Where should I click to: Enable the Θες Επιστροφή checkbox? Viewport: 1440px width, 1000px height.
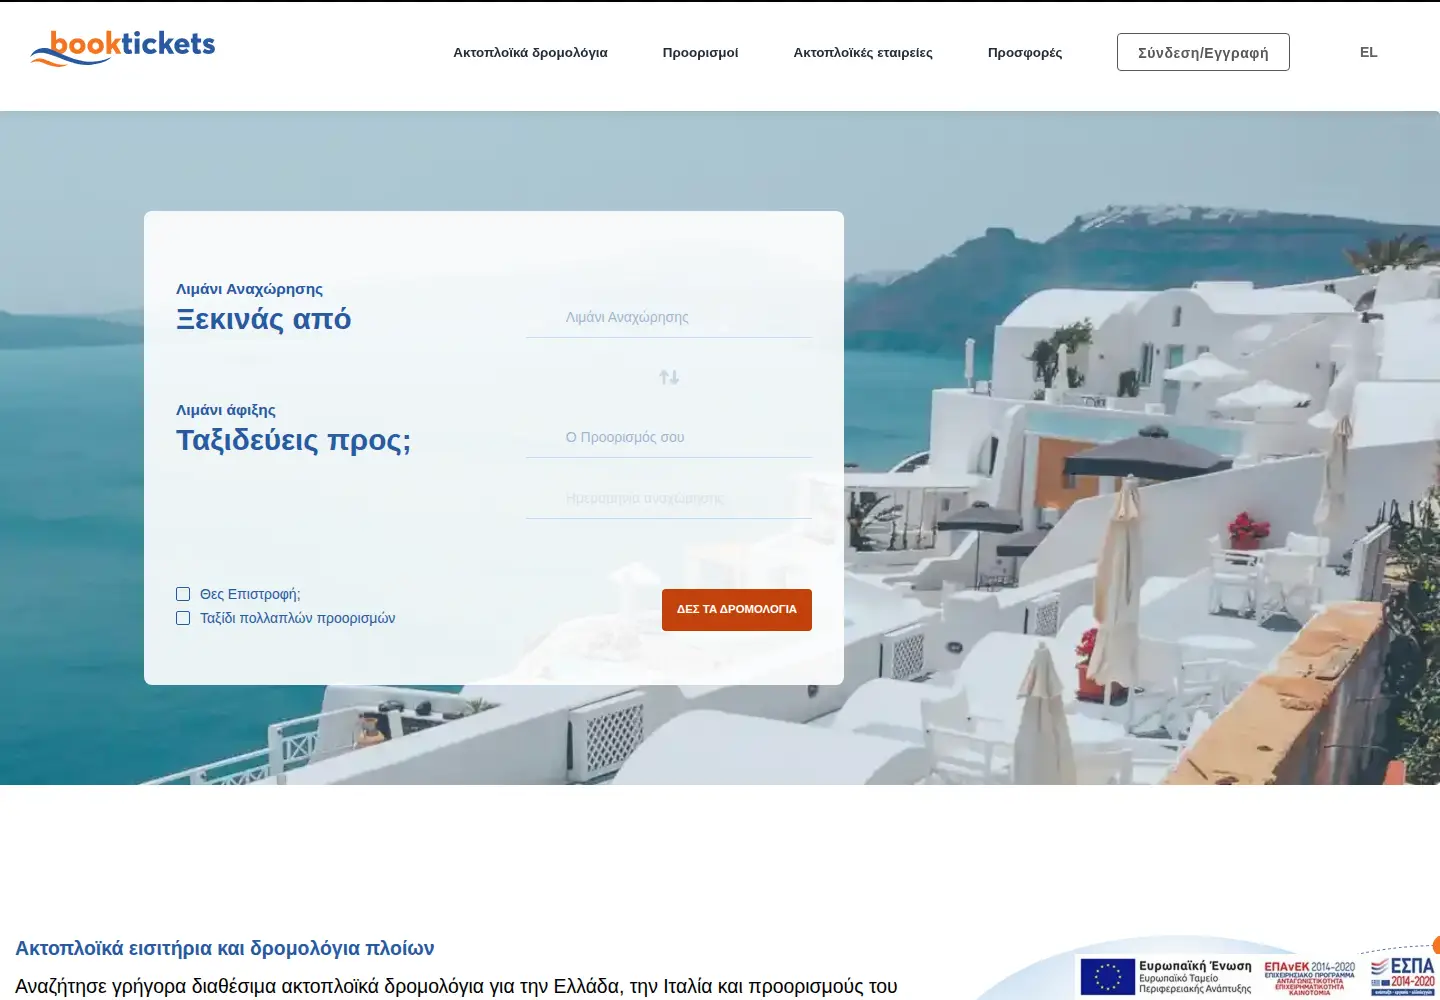click(x=183, y=594)
